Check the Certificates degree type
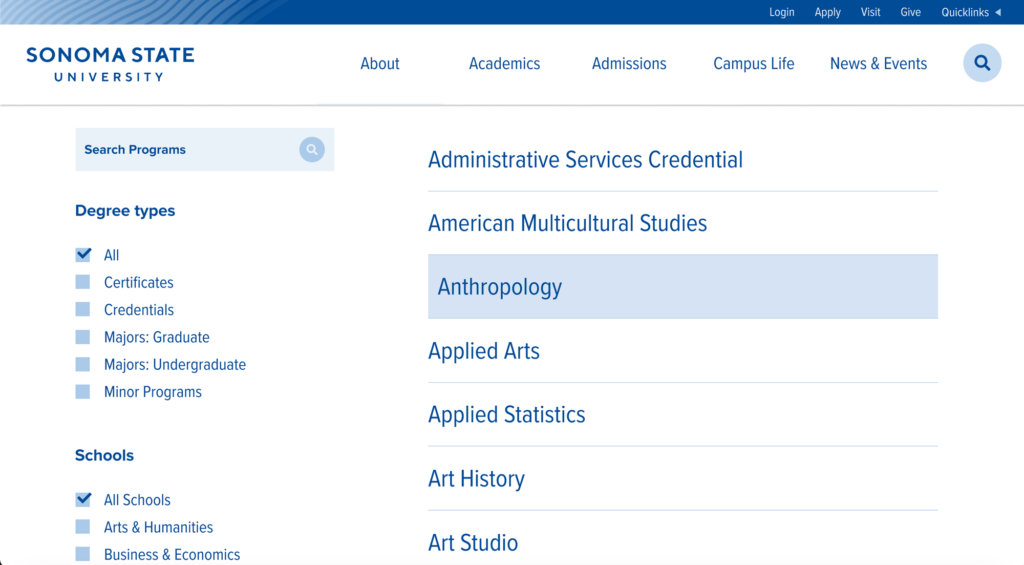The width and height of the screenshot is (1024, 565). tap(83, 282)
